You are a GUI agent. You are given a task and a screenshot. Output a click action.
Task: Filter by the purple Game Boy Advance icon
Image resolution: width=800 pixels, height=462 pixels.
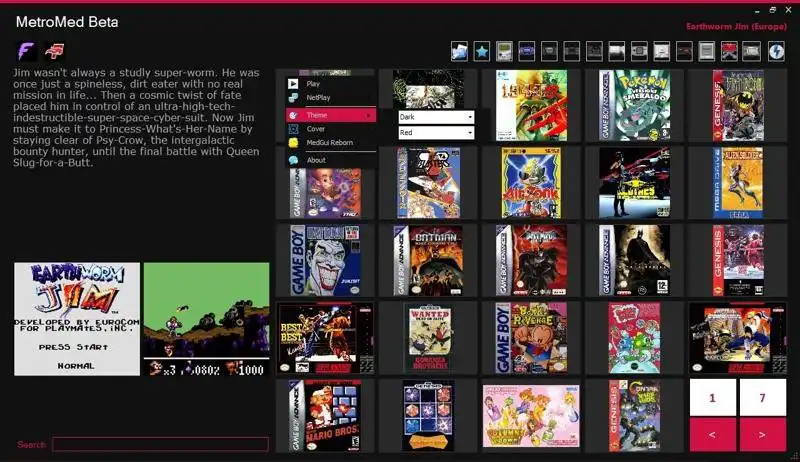click(527, 52)
